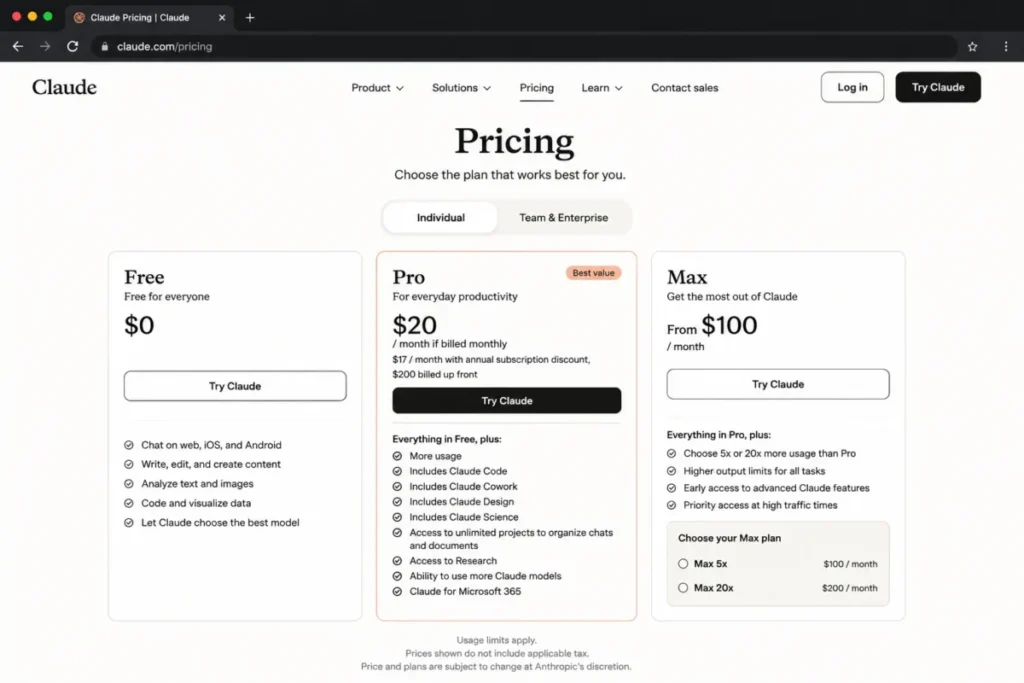Click Try Claude in the Free plan card
The image size is (1024, 683).
pos(235,386)
